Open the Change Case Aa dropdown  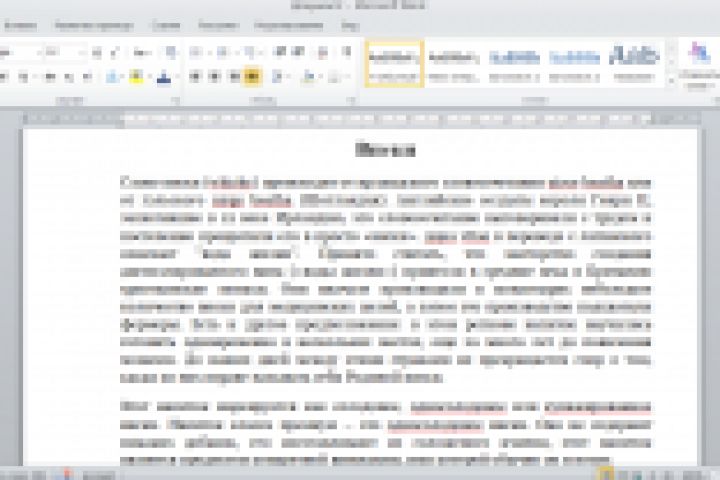141,53
